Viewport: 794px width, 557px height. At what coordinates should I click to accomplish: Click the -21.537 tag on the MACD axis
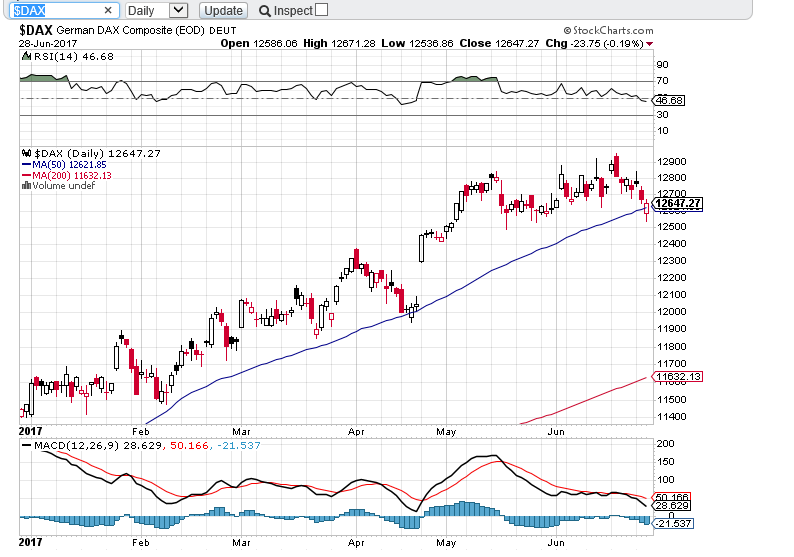(673, 523)
